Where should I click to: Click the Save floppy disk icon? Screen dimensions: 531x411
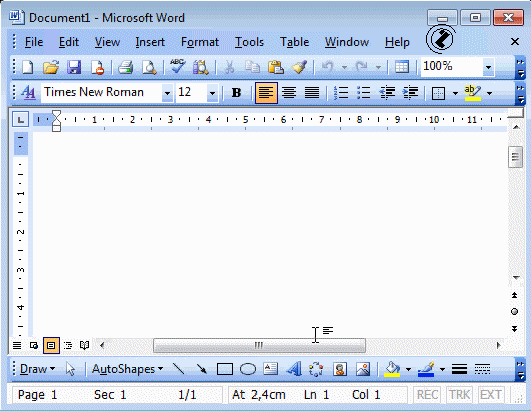[74, 67]
